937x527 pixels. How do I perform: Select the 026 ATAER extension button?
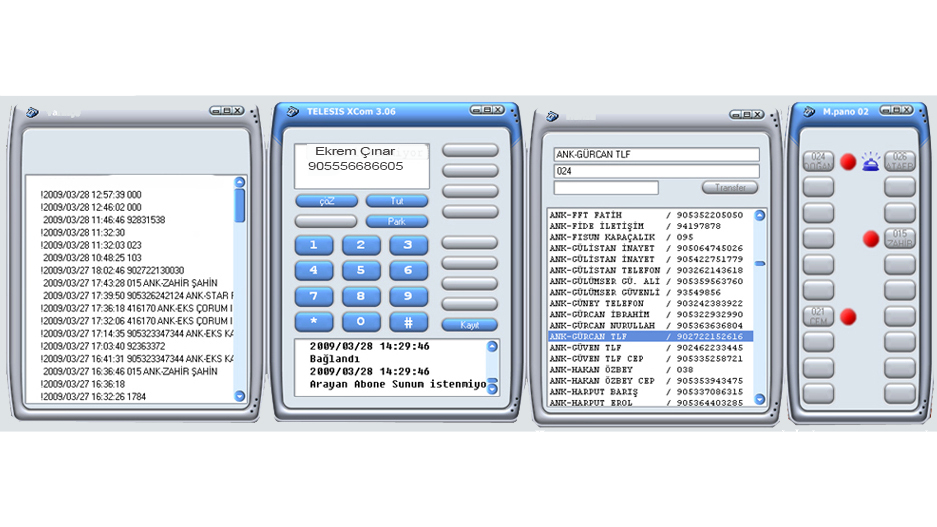click(x=899, y=161)
